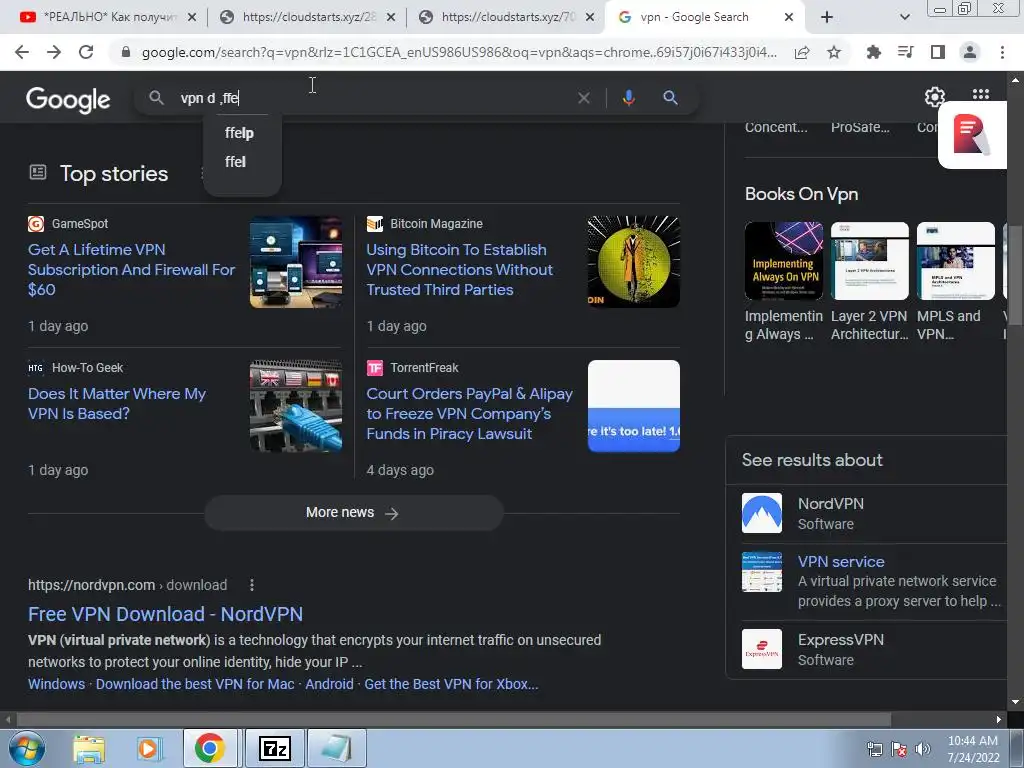1024x768 pixels.
Task: Open 'Download the best VPN for Mac' sitelink
Action: click(x=195, y=684)
